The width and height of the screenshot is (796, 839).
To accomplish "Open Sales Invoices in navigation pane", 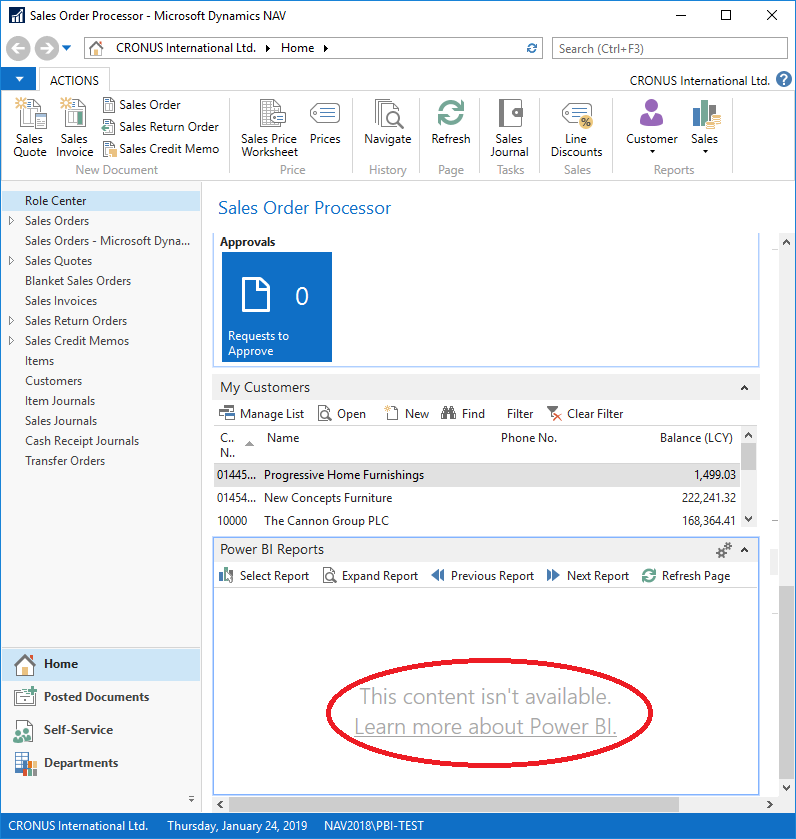I will pos(61,301).
